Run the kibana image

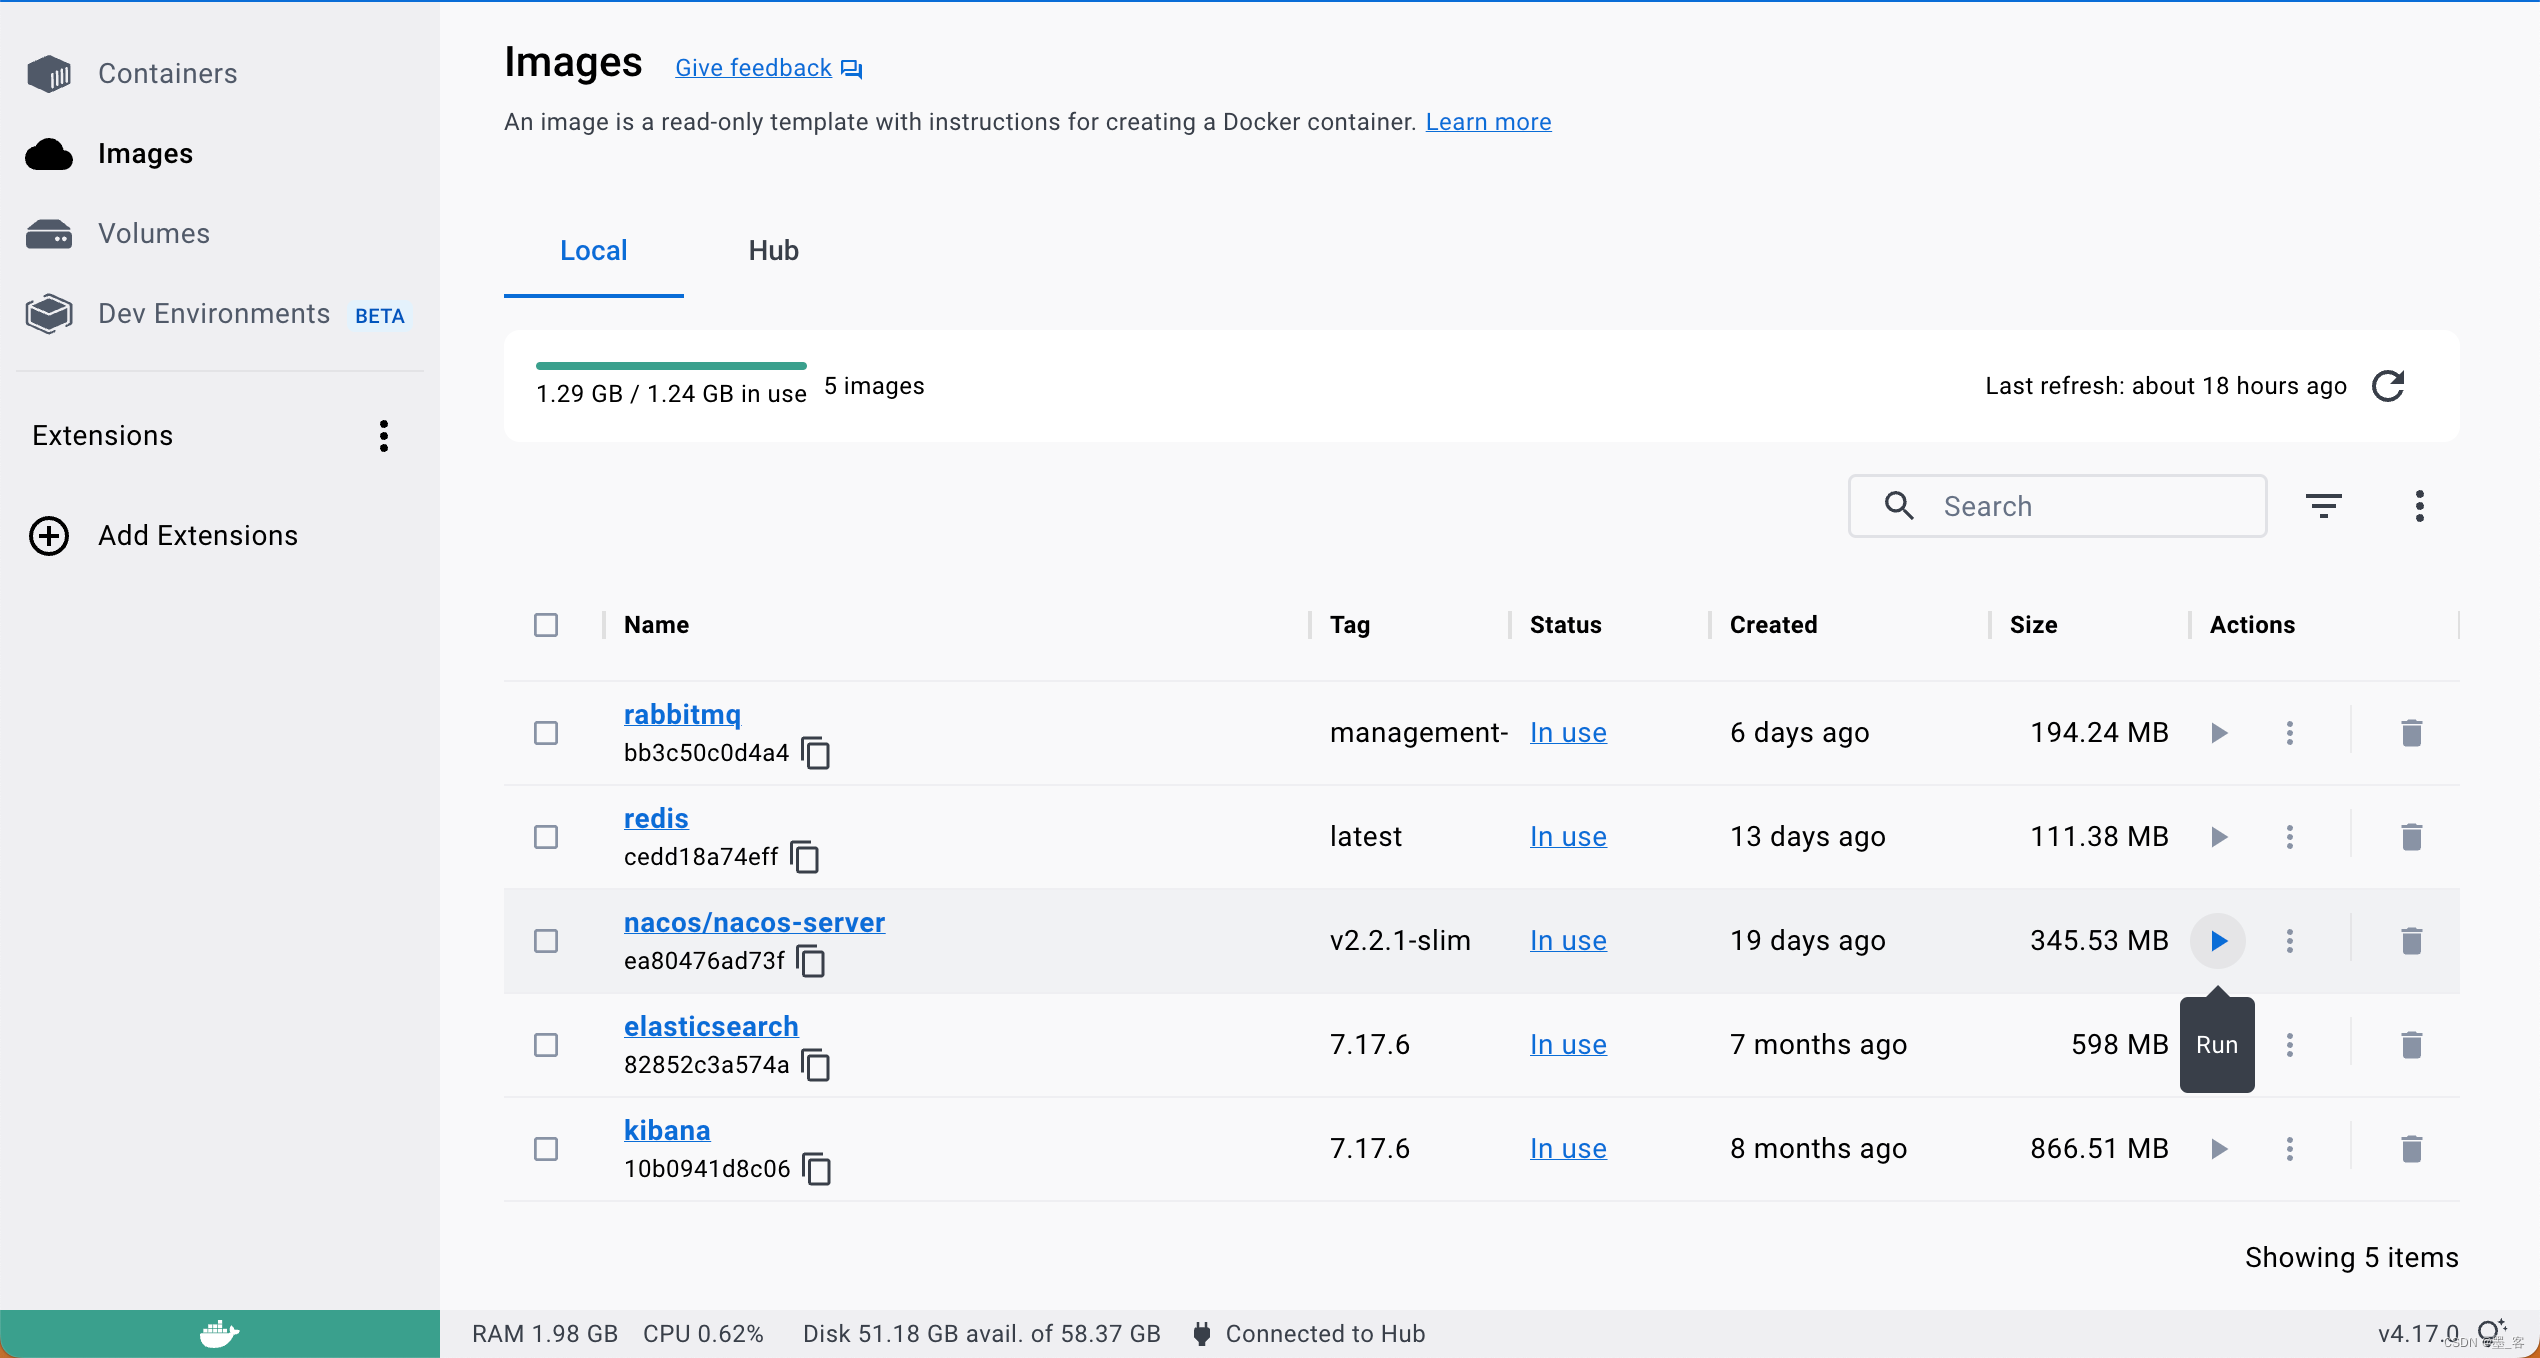(x=2219, y=1149)
